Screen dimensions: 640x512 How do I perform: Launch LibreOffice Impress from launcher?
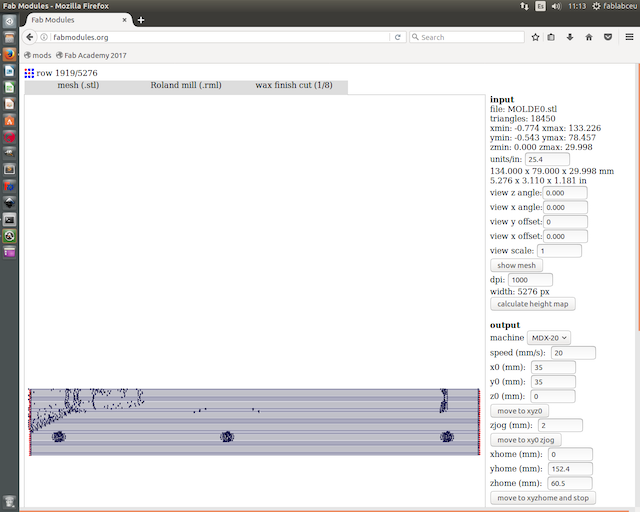click(9, 104)
